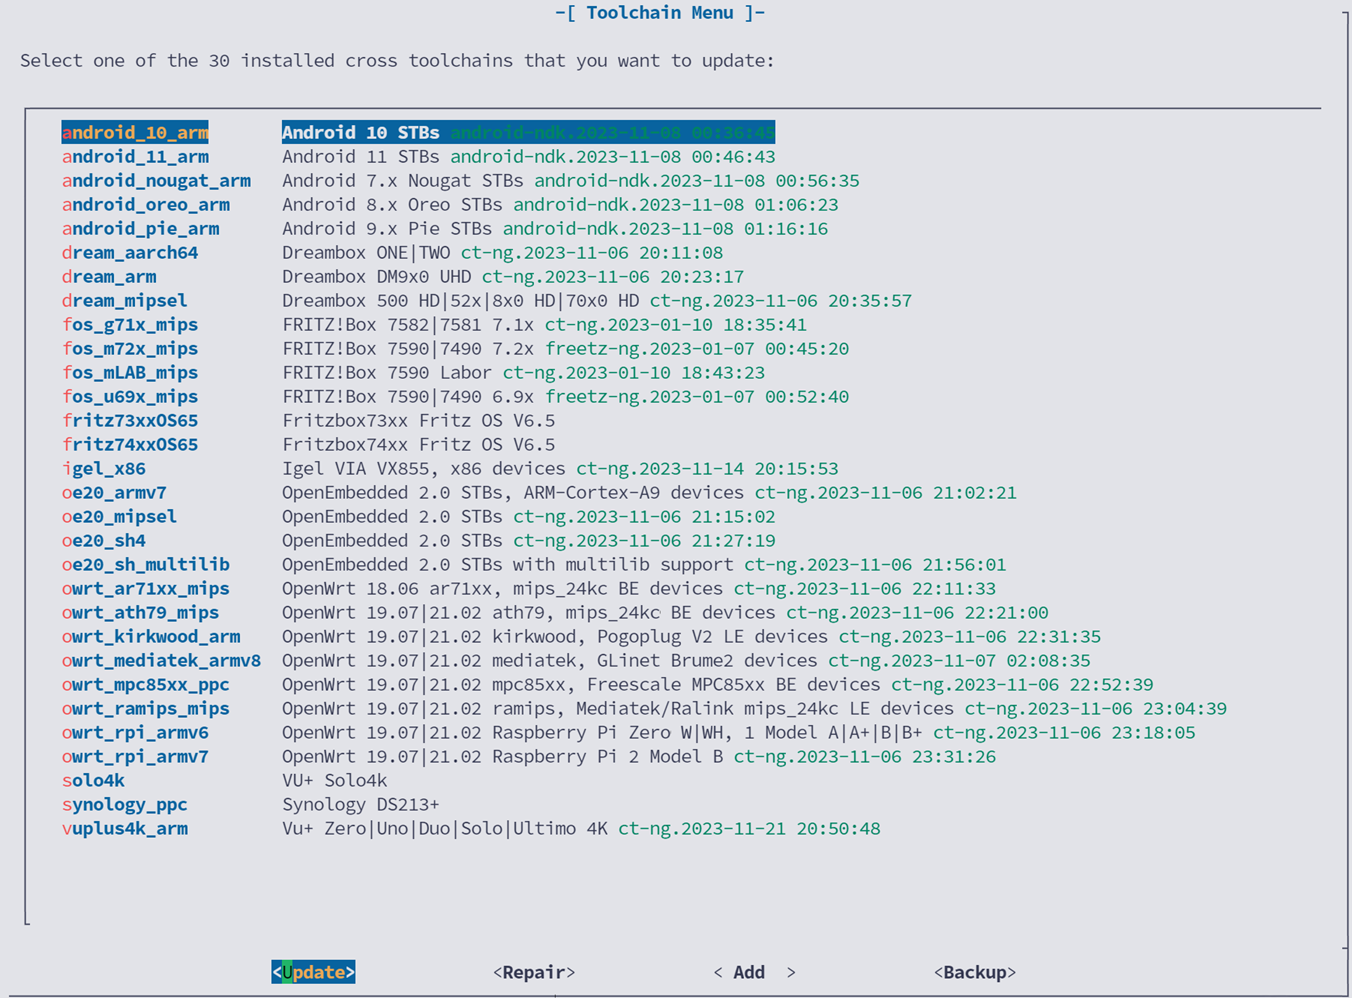1352x998 pixels.
Task: Choose owrt_ath79_mips toolchain
Action: pyautogui.click(x=140, y=612)
